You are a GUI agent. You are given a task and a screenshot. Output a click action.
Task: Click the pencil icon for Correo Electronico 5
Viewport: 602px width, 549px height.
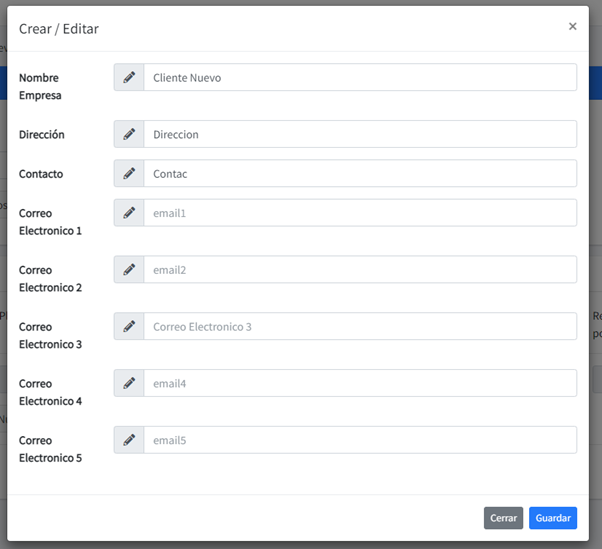click(129, 440)
